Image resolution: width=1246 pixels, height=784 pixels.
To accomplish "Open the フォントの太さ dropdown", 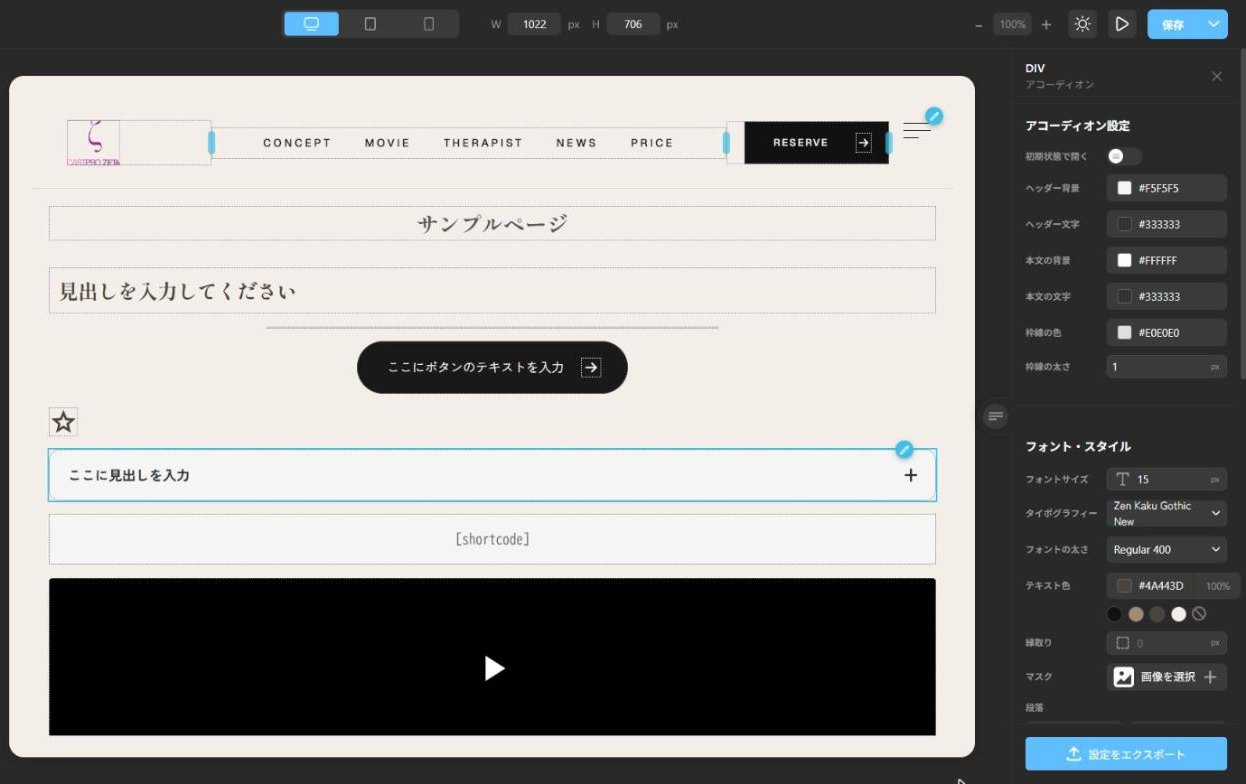I will click(x=1167, y=550).
